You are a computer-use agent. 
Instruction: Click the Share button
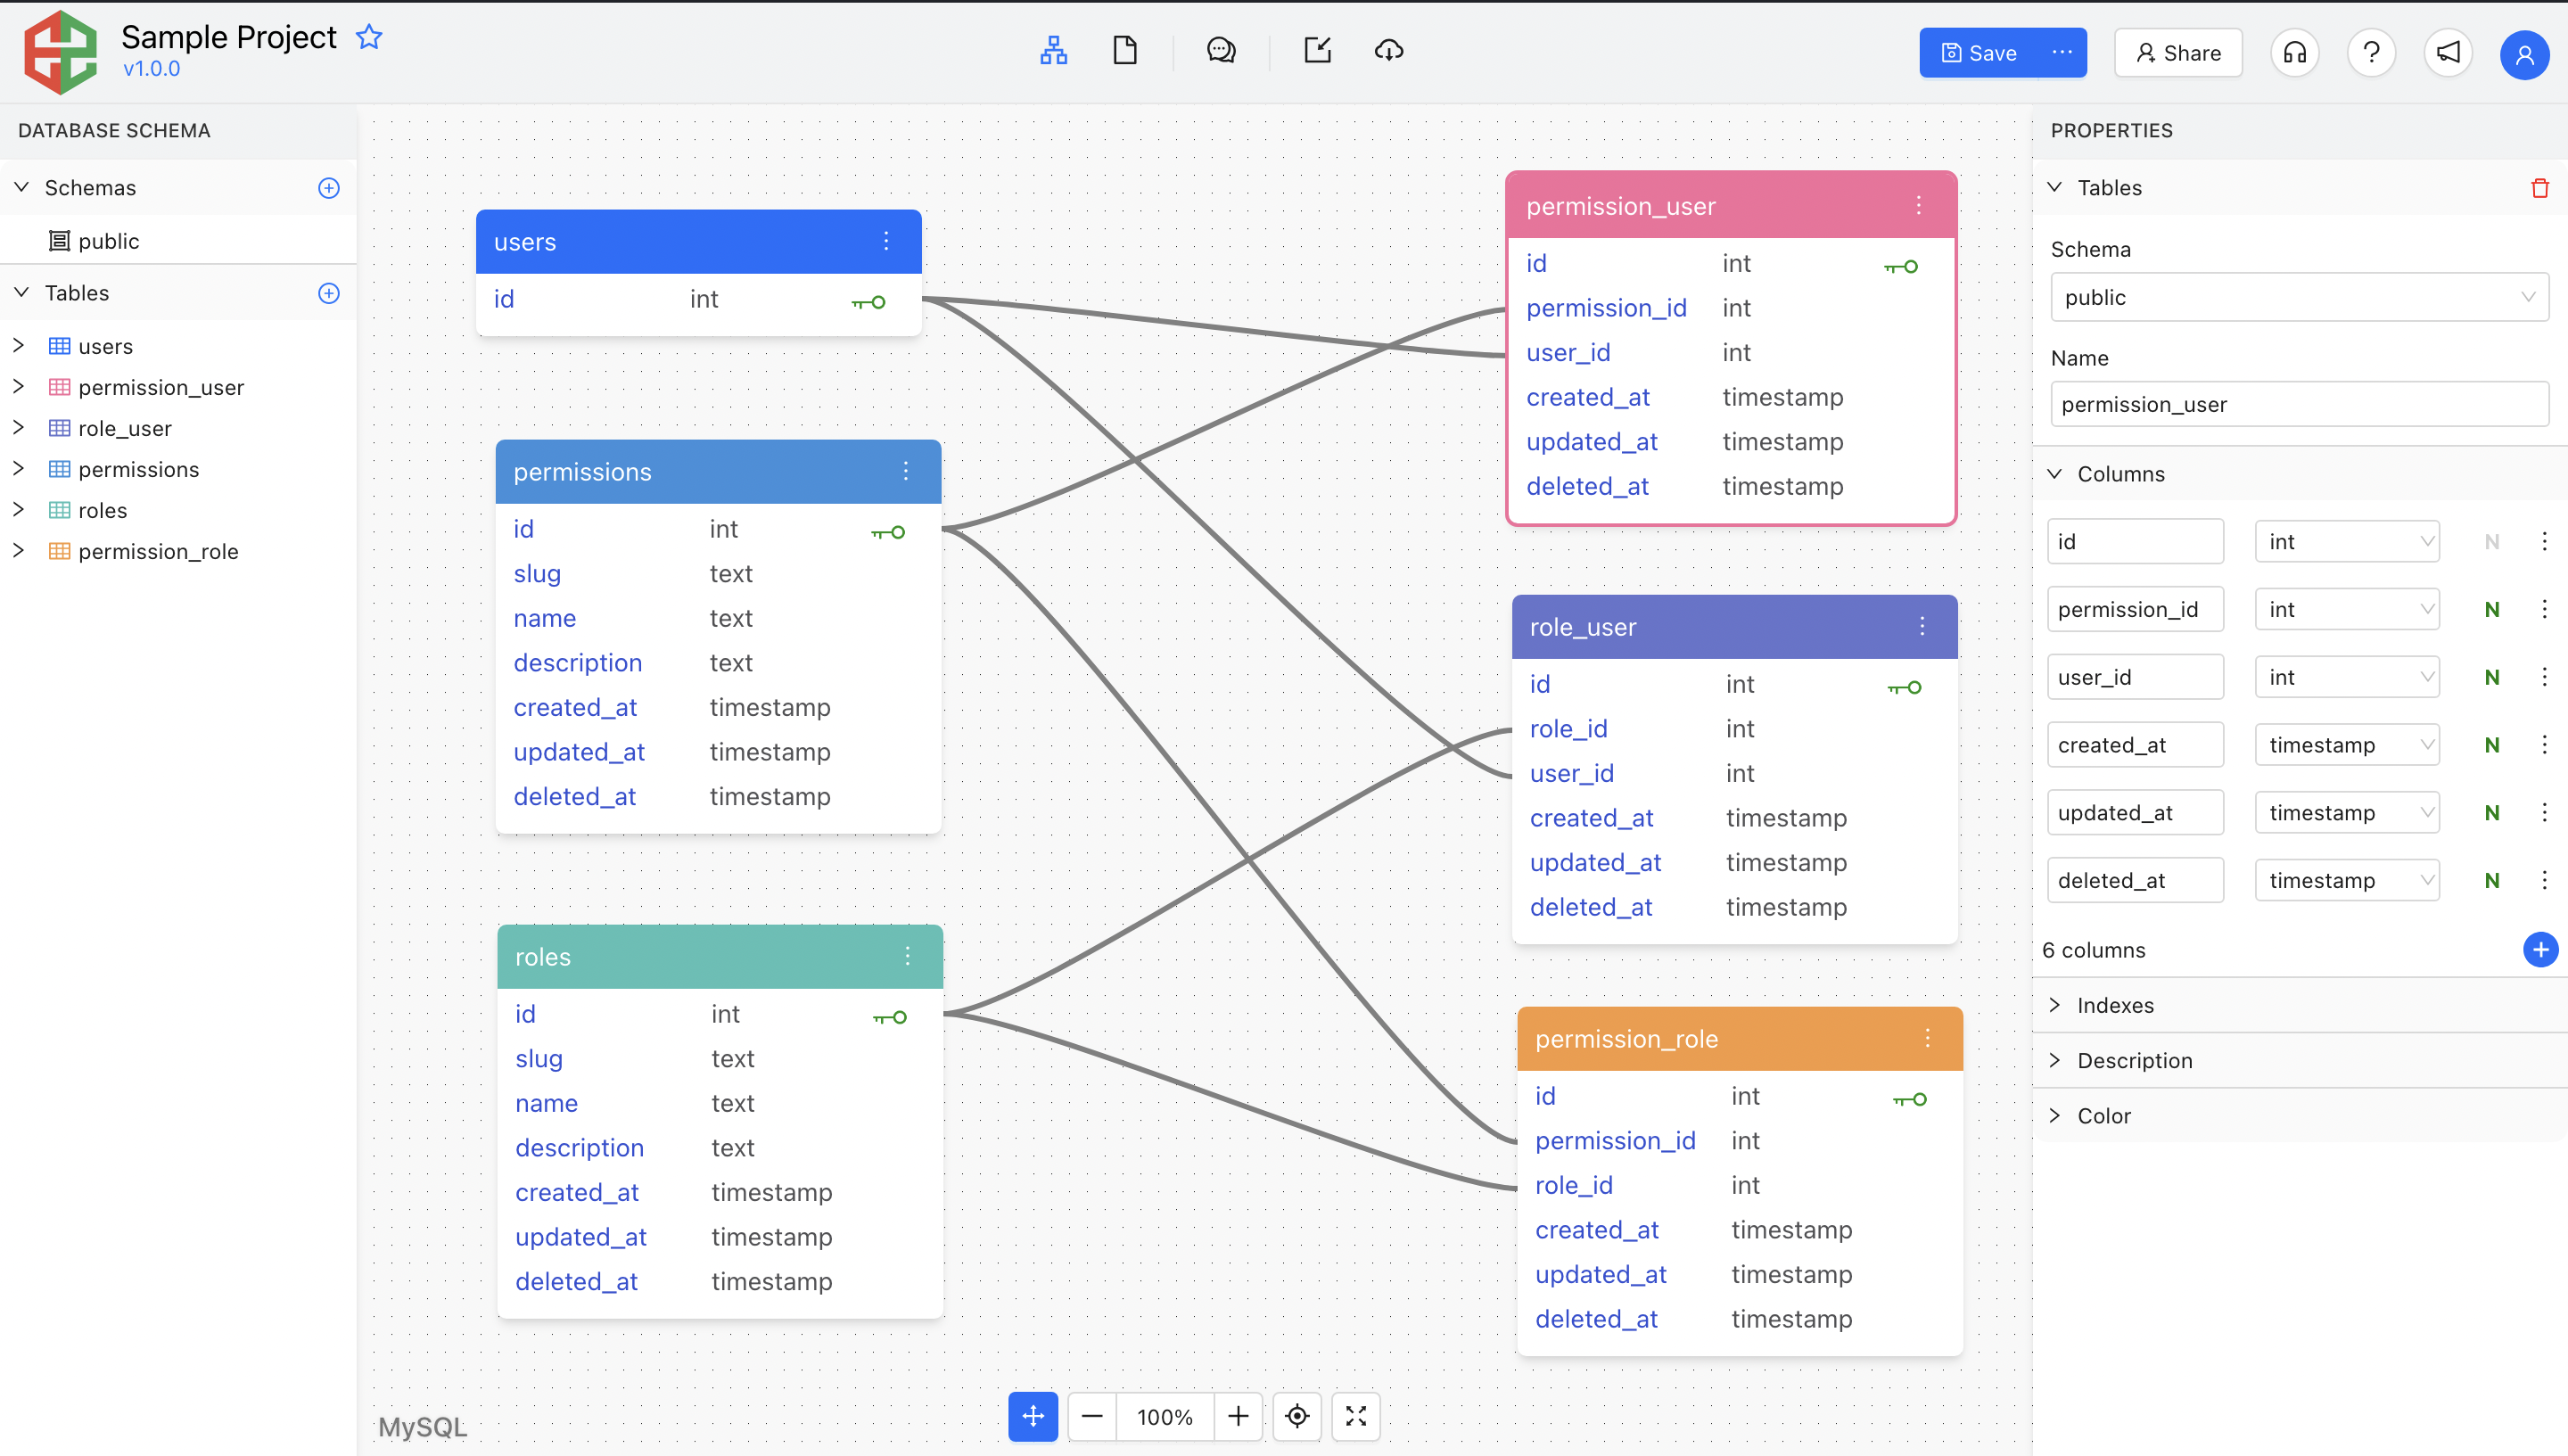click(2178, 53)
